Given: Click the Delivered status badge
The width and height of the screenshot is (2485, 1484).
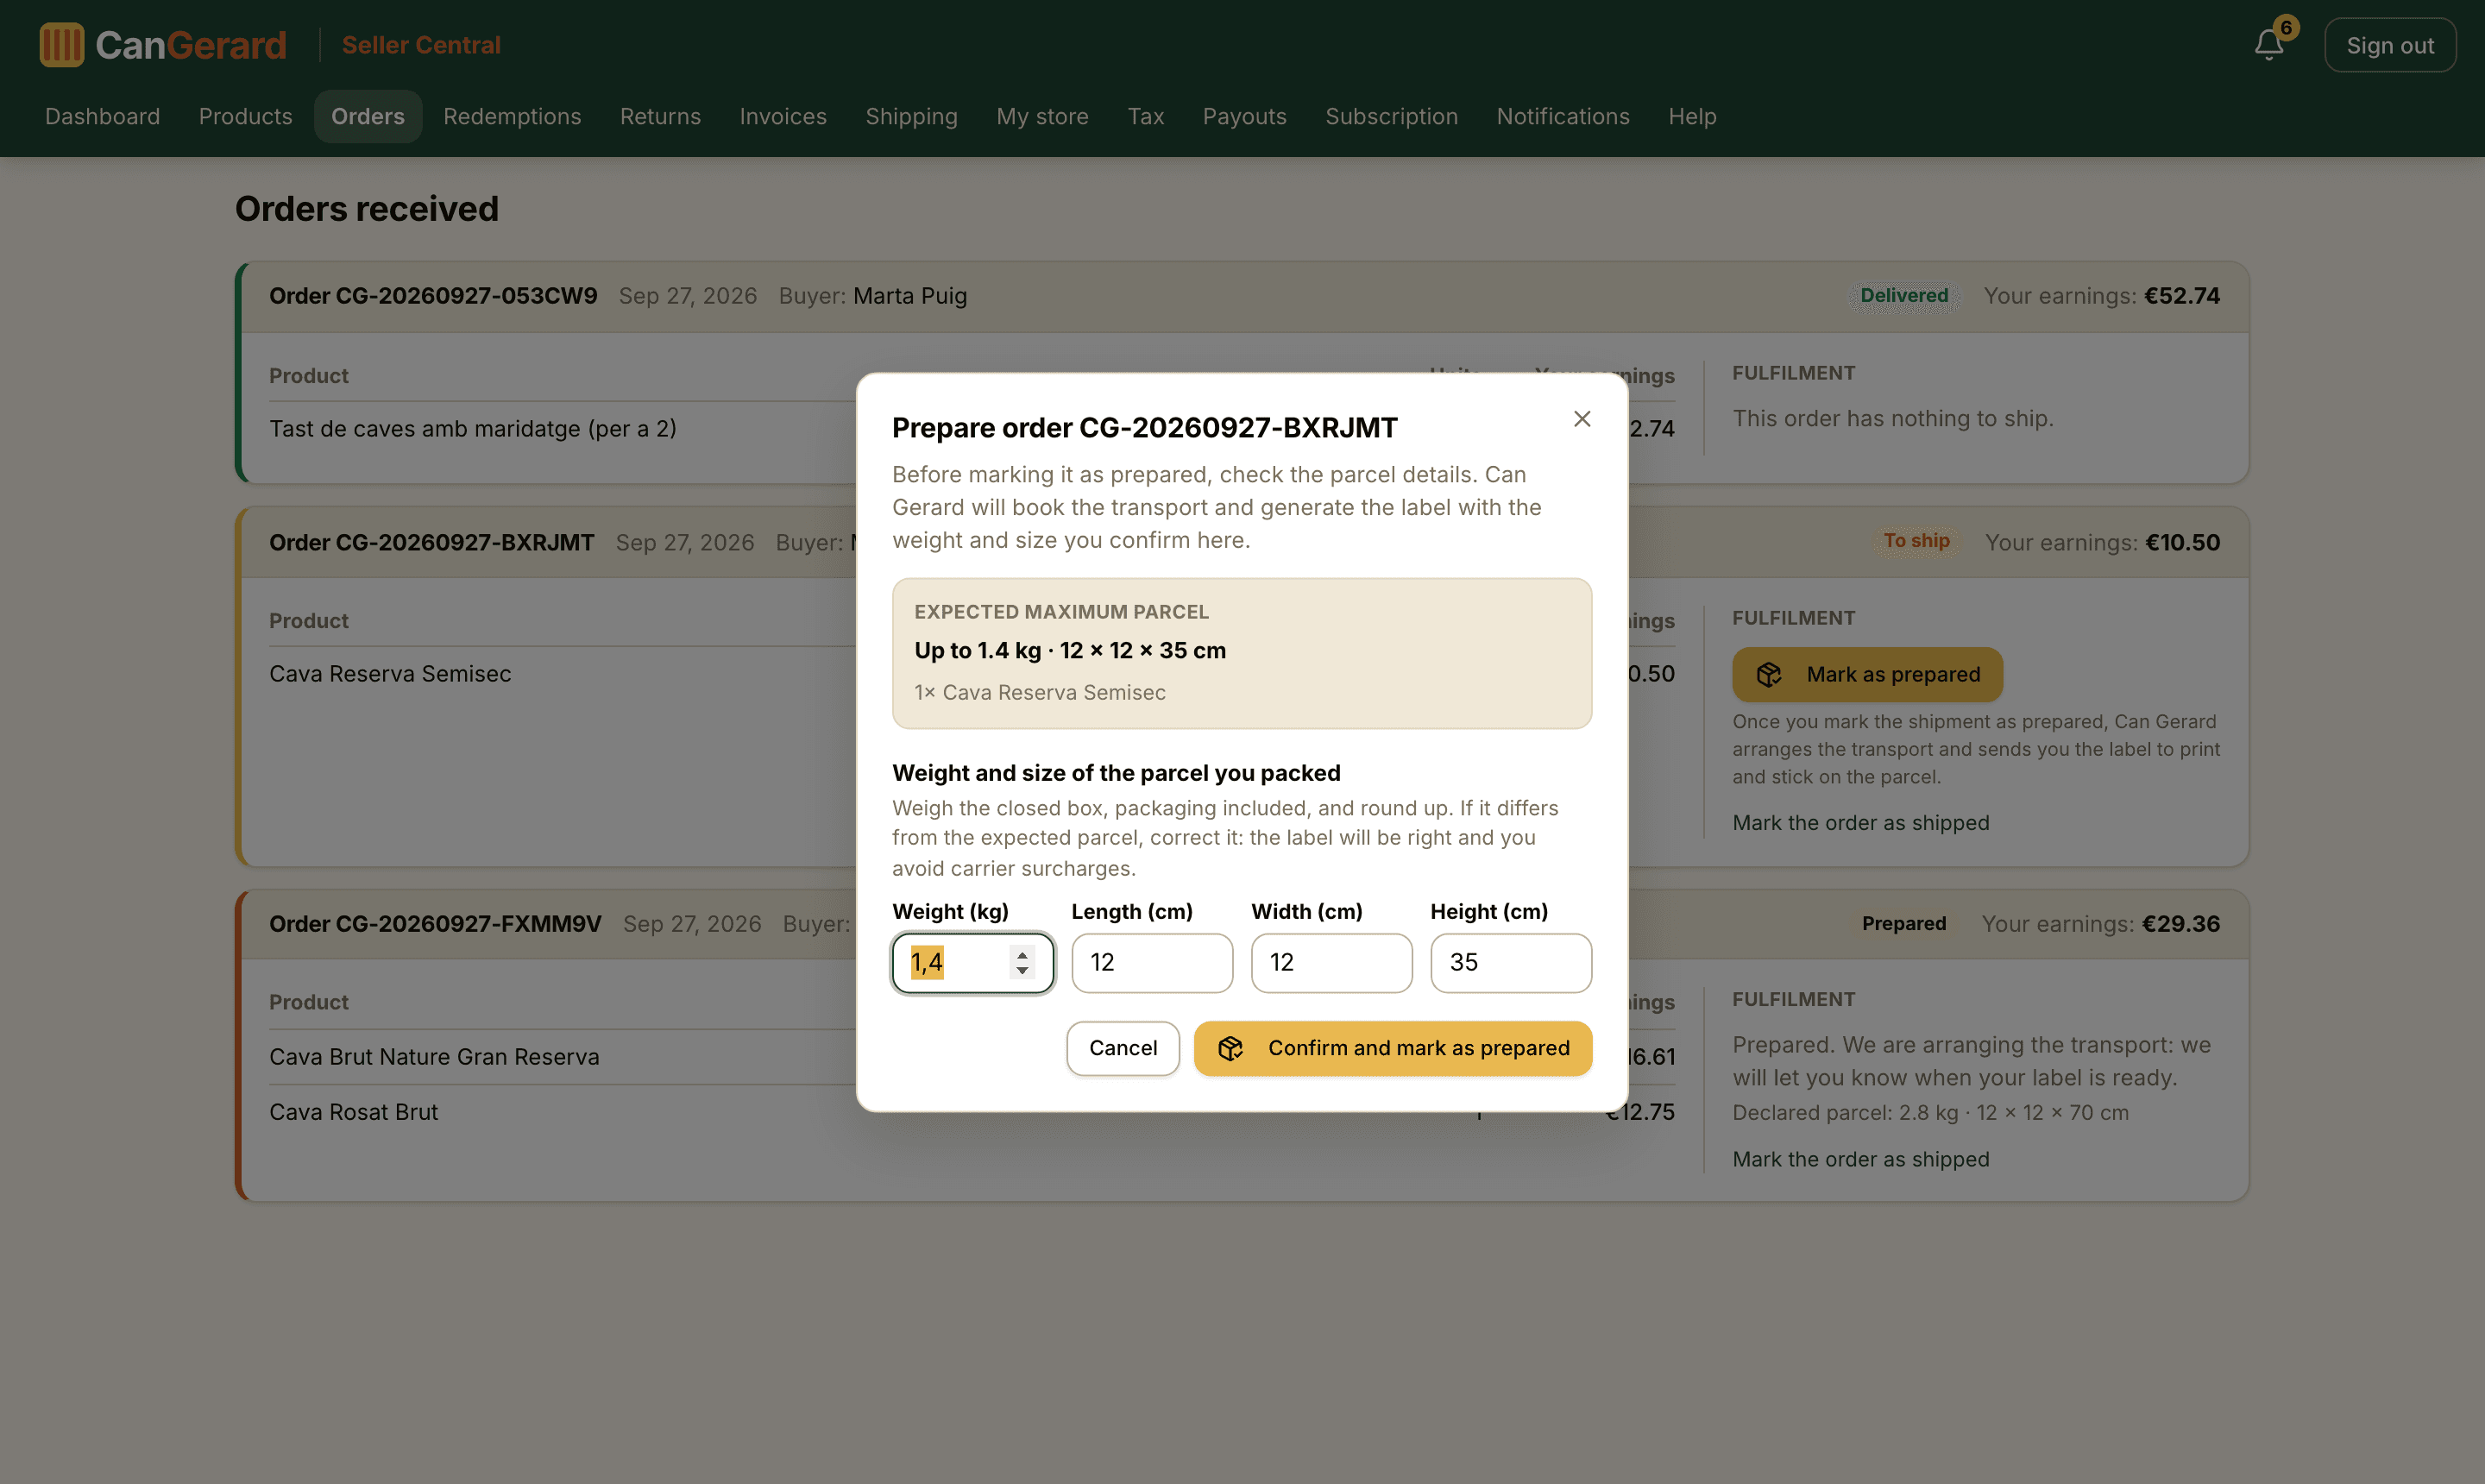Looking at the screenshot, I should (x=1904, y=296).
